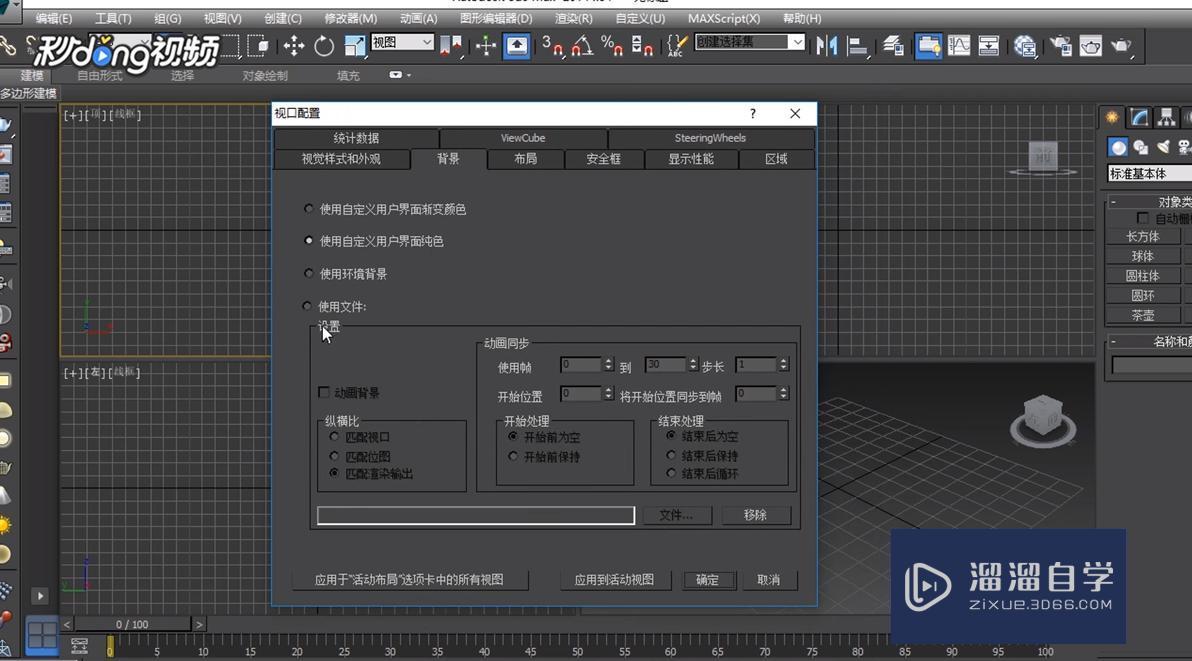
Task: Enable the 动画背景 checkbox
Action: click(324, 392)
